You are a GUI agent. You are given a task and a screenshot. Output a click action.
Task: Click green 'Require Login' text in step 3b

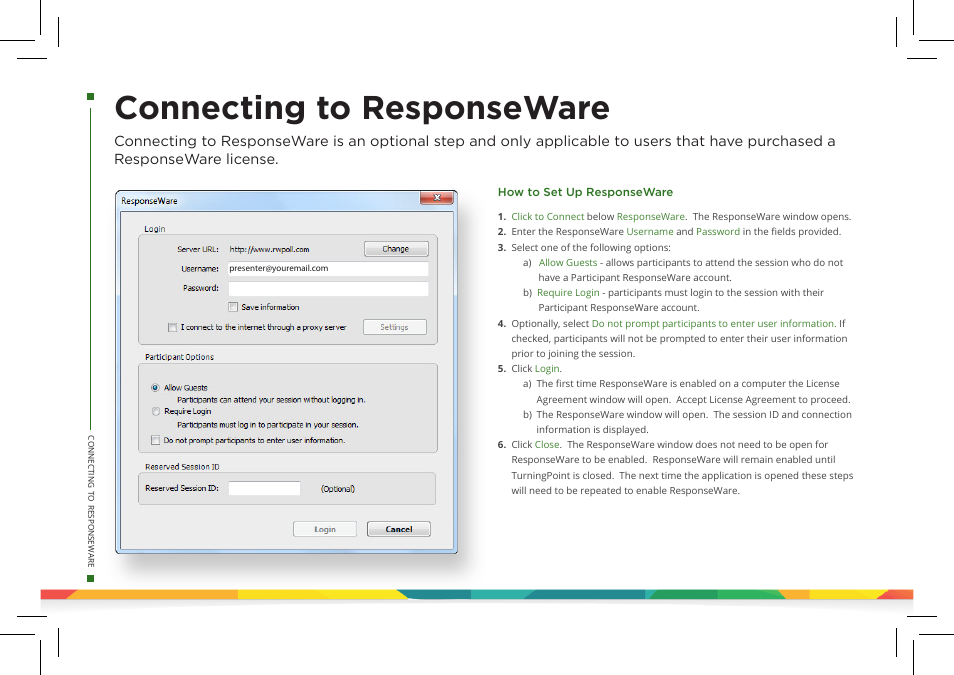coord(568,293)
